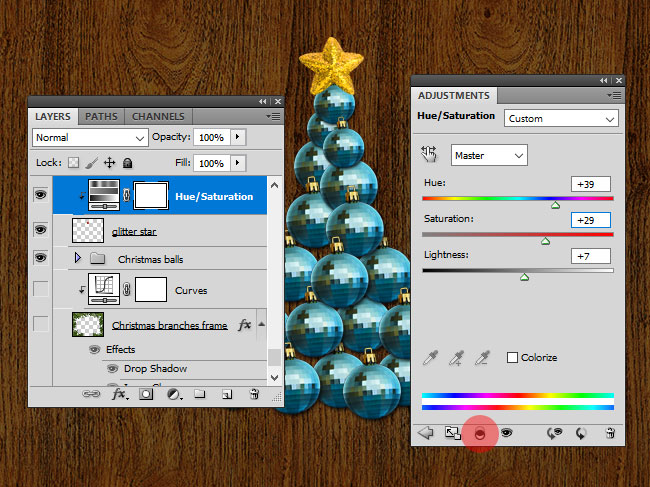Return to adjustment list arrow

pos(426,433)
